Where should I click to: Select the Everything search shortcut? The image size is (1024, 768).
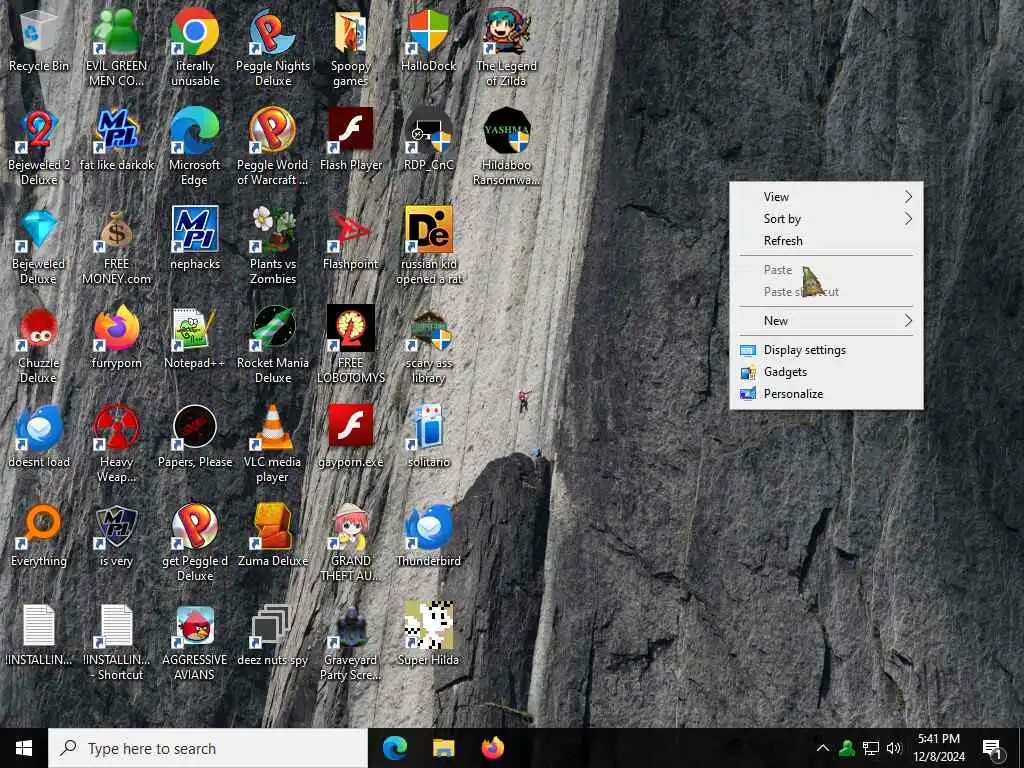click(x=39, y=537)
